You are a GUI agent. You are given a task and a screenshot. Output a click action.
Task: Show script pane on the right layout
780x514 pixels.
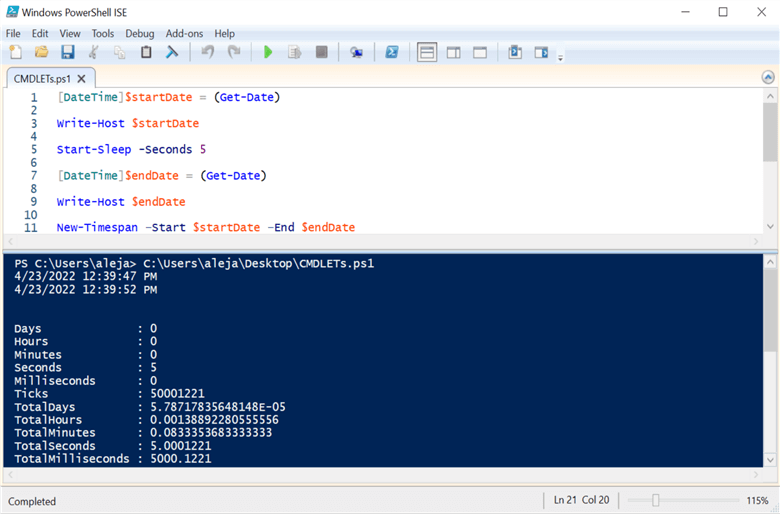453,52
